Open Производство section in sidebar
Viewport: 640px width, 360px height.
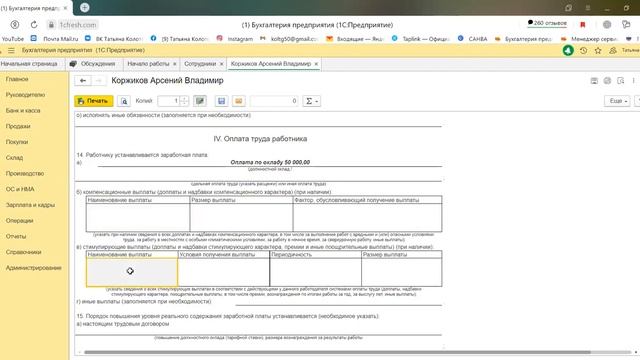(x=24, y=173)
